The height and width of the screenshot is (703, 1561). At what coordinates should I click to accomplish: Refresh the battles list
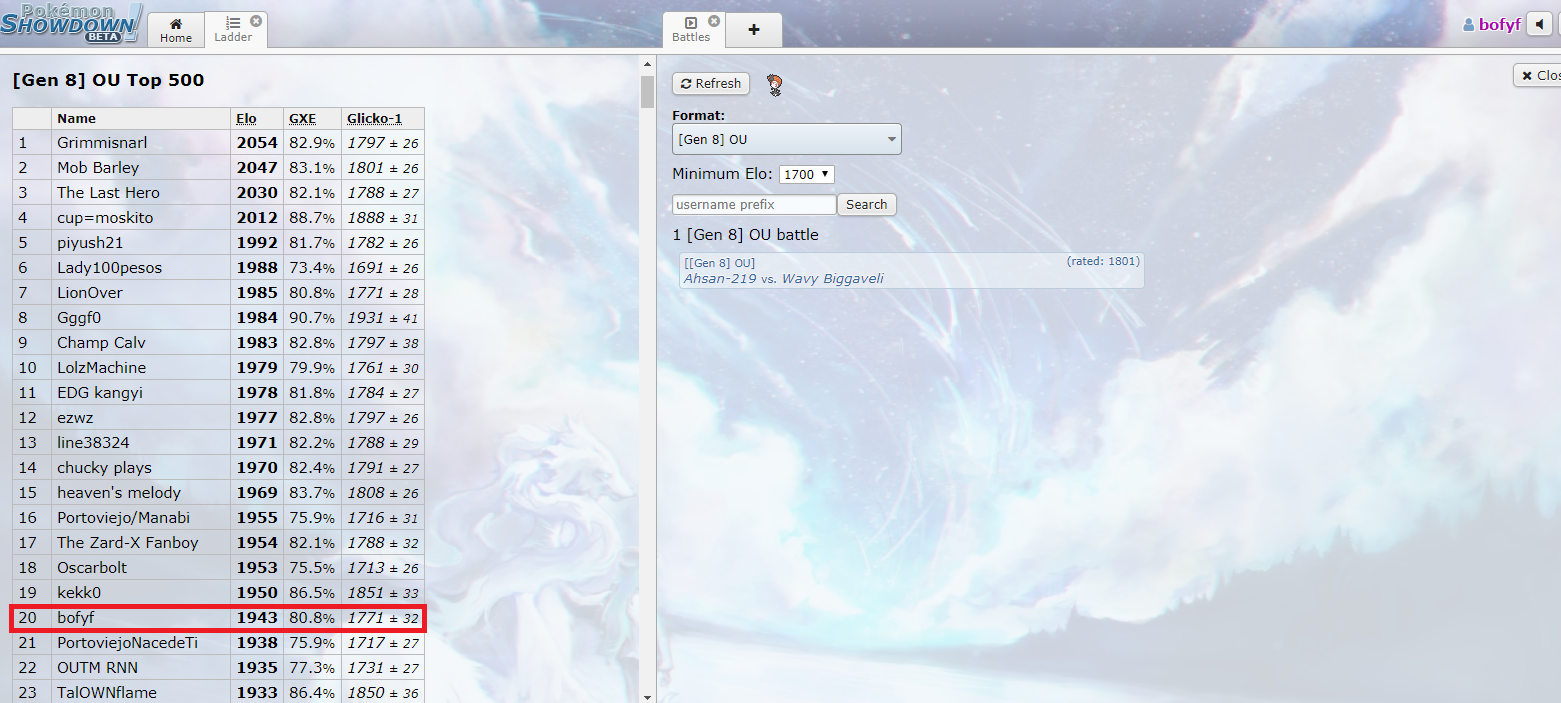[x=711, y=84]
